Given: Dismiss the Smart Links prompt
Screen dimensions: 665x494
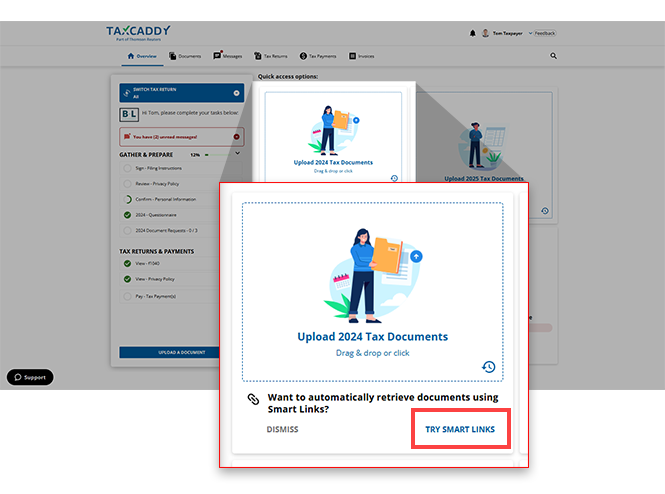Looking at the screenshot, I should (x=282, y=430).
